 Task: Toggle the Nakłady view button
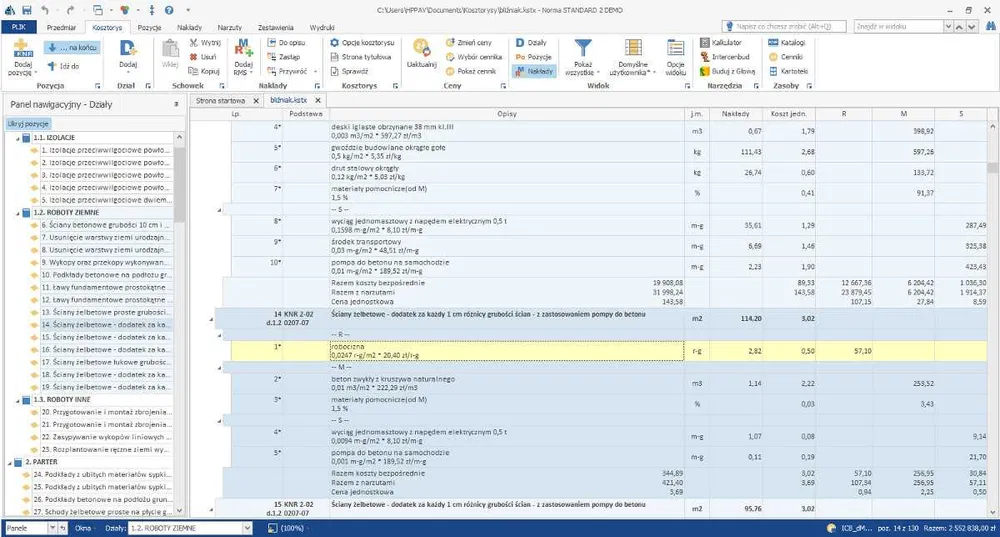coord(534,71)
